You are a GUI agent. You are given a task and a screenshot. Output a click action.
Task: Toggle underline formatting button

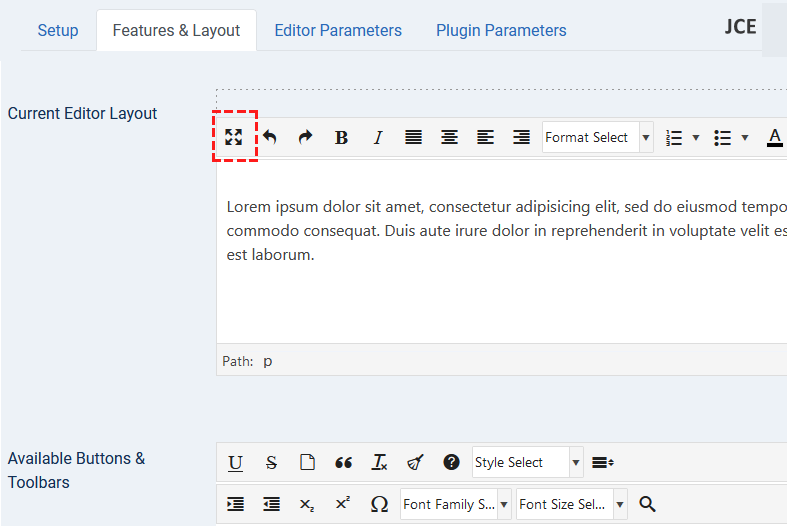[x=235, y=462]
